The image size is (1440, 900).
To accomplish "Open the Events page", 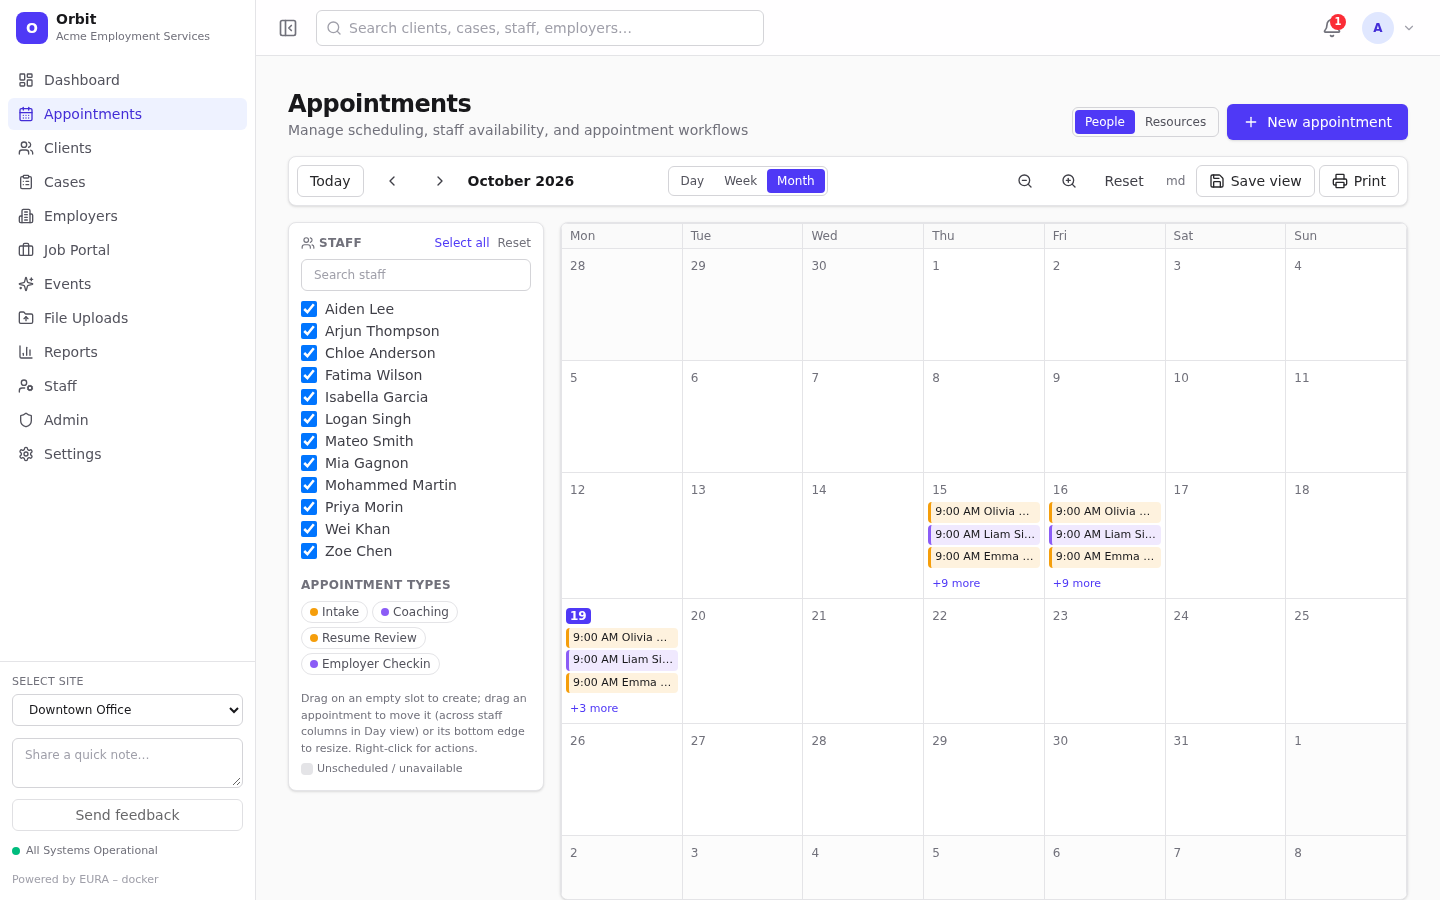I will click(127, 284).
